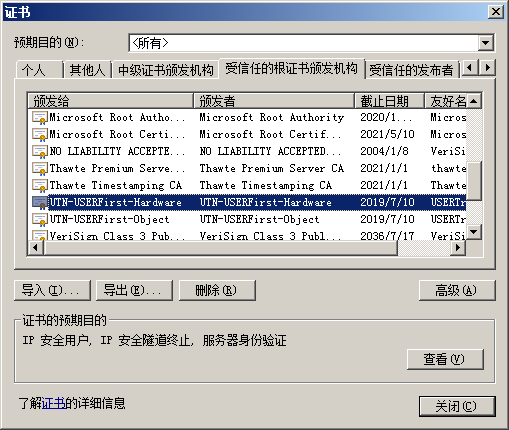Select UTN-USERFirst-Object in 颁发给 column

click(x=109, y=220)
